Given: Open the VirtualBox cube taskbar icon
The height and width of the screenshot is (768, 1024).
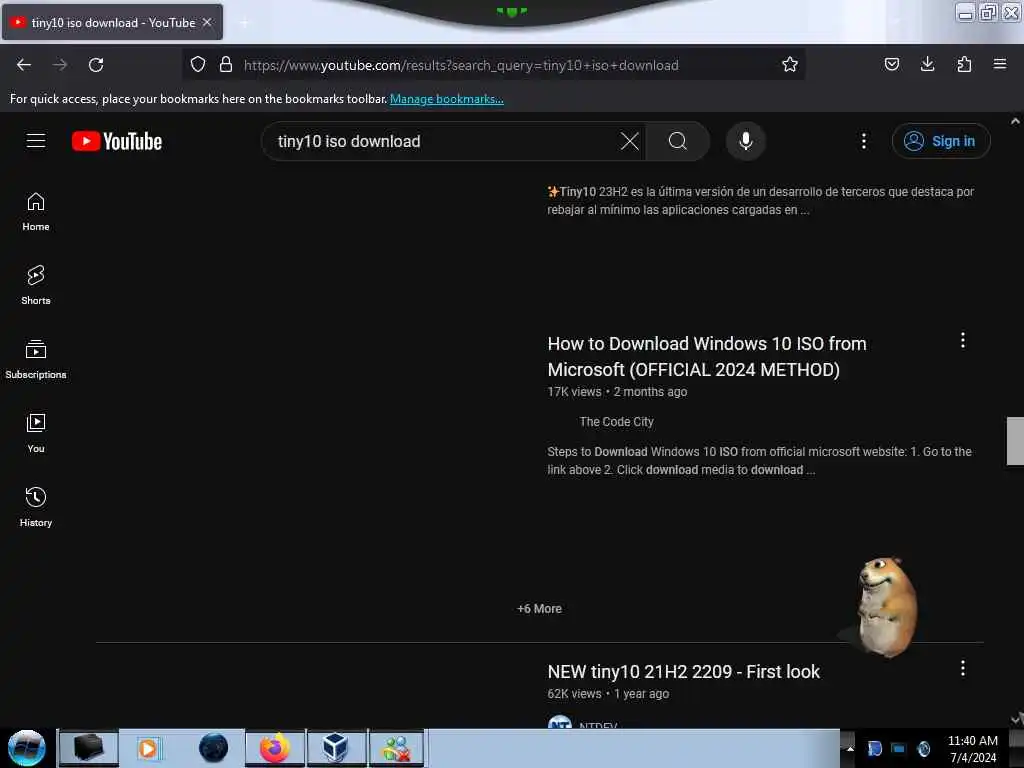Looking at the screenshot, I should (336, 748).
